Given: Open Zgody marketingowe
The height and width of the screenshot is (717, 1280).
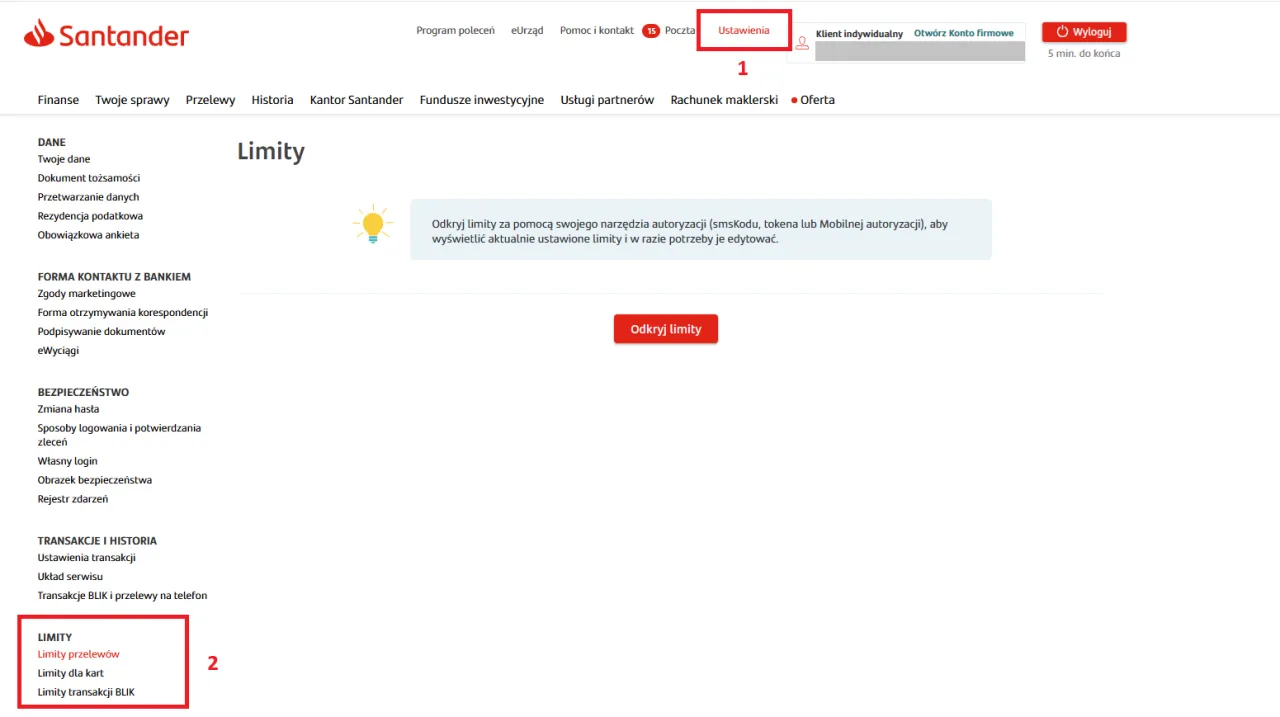Looking at the screenshot, I should point(87,294).
